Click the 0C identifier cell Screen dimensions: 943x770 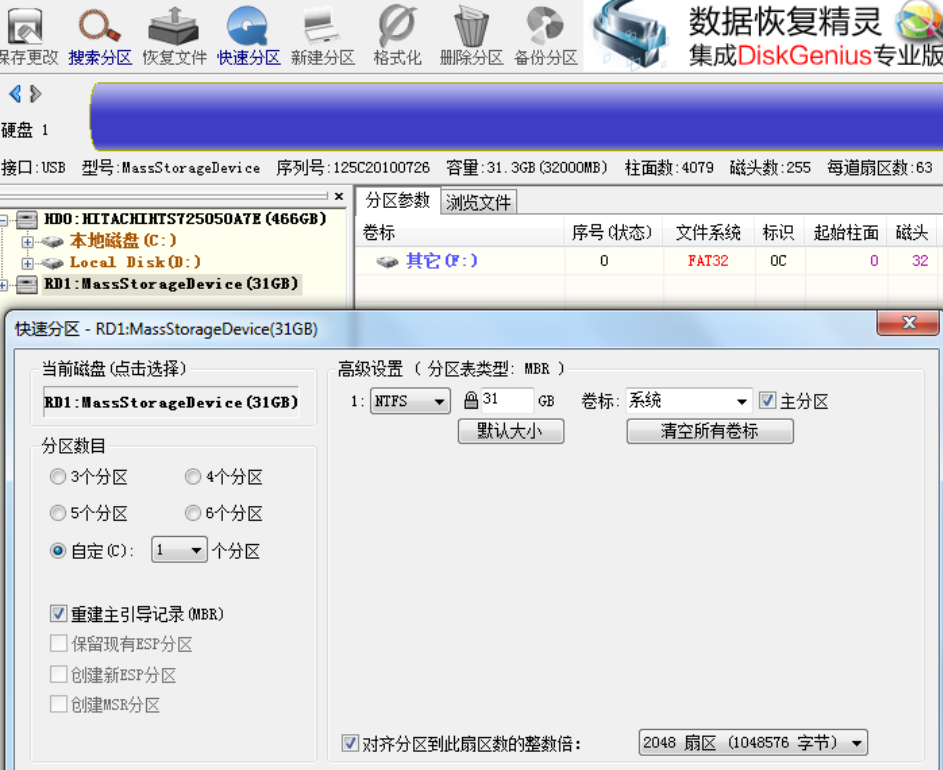pyautogui.click(x=778, y=261)
